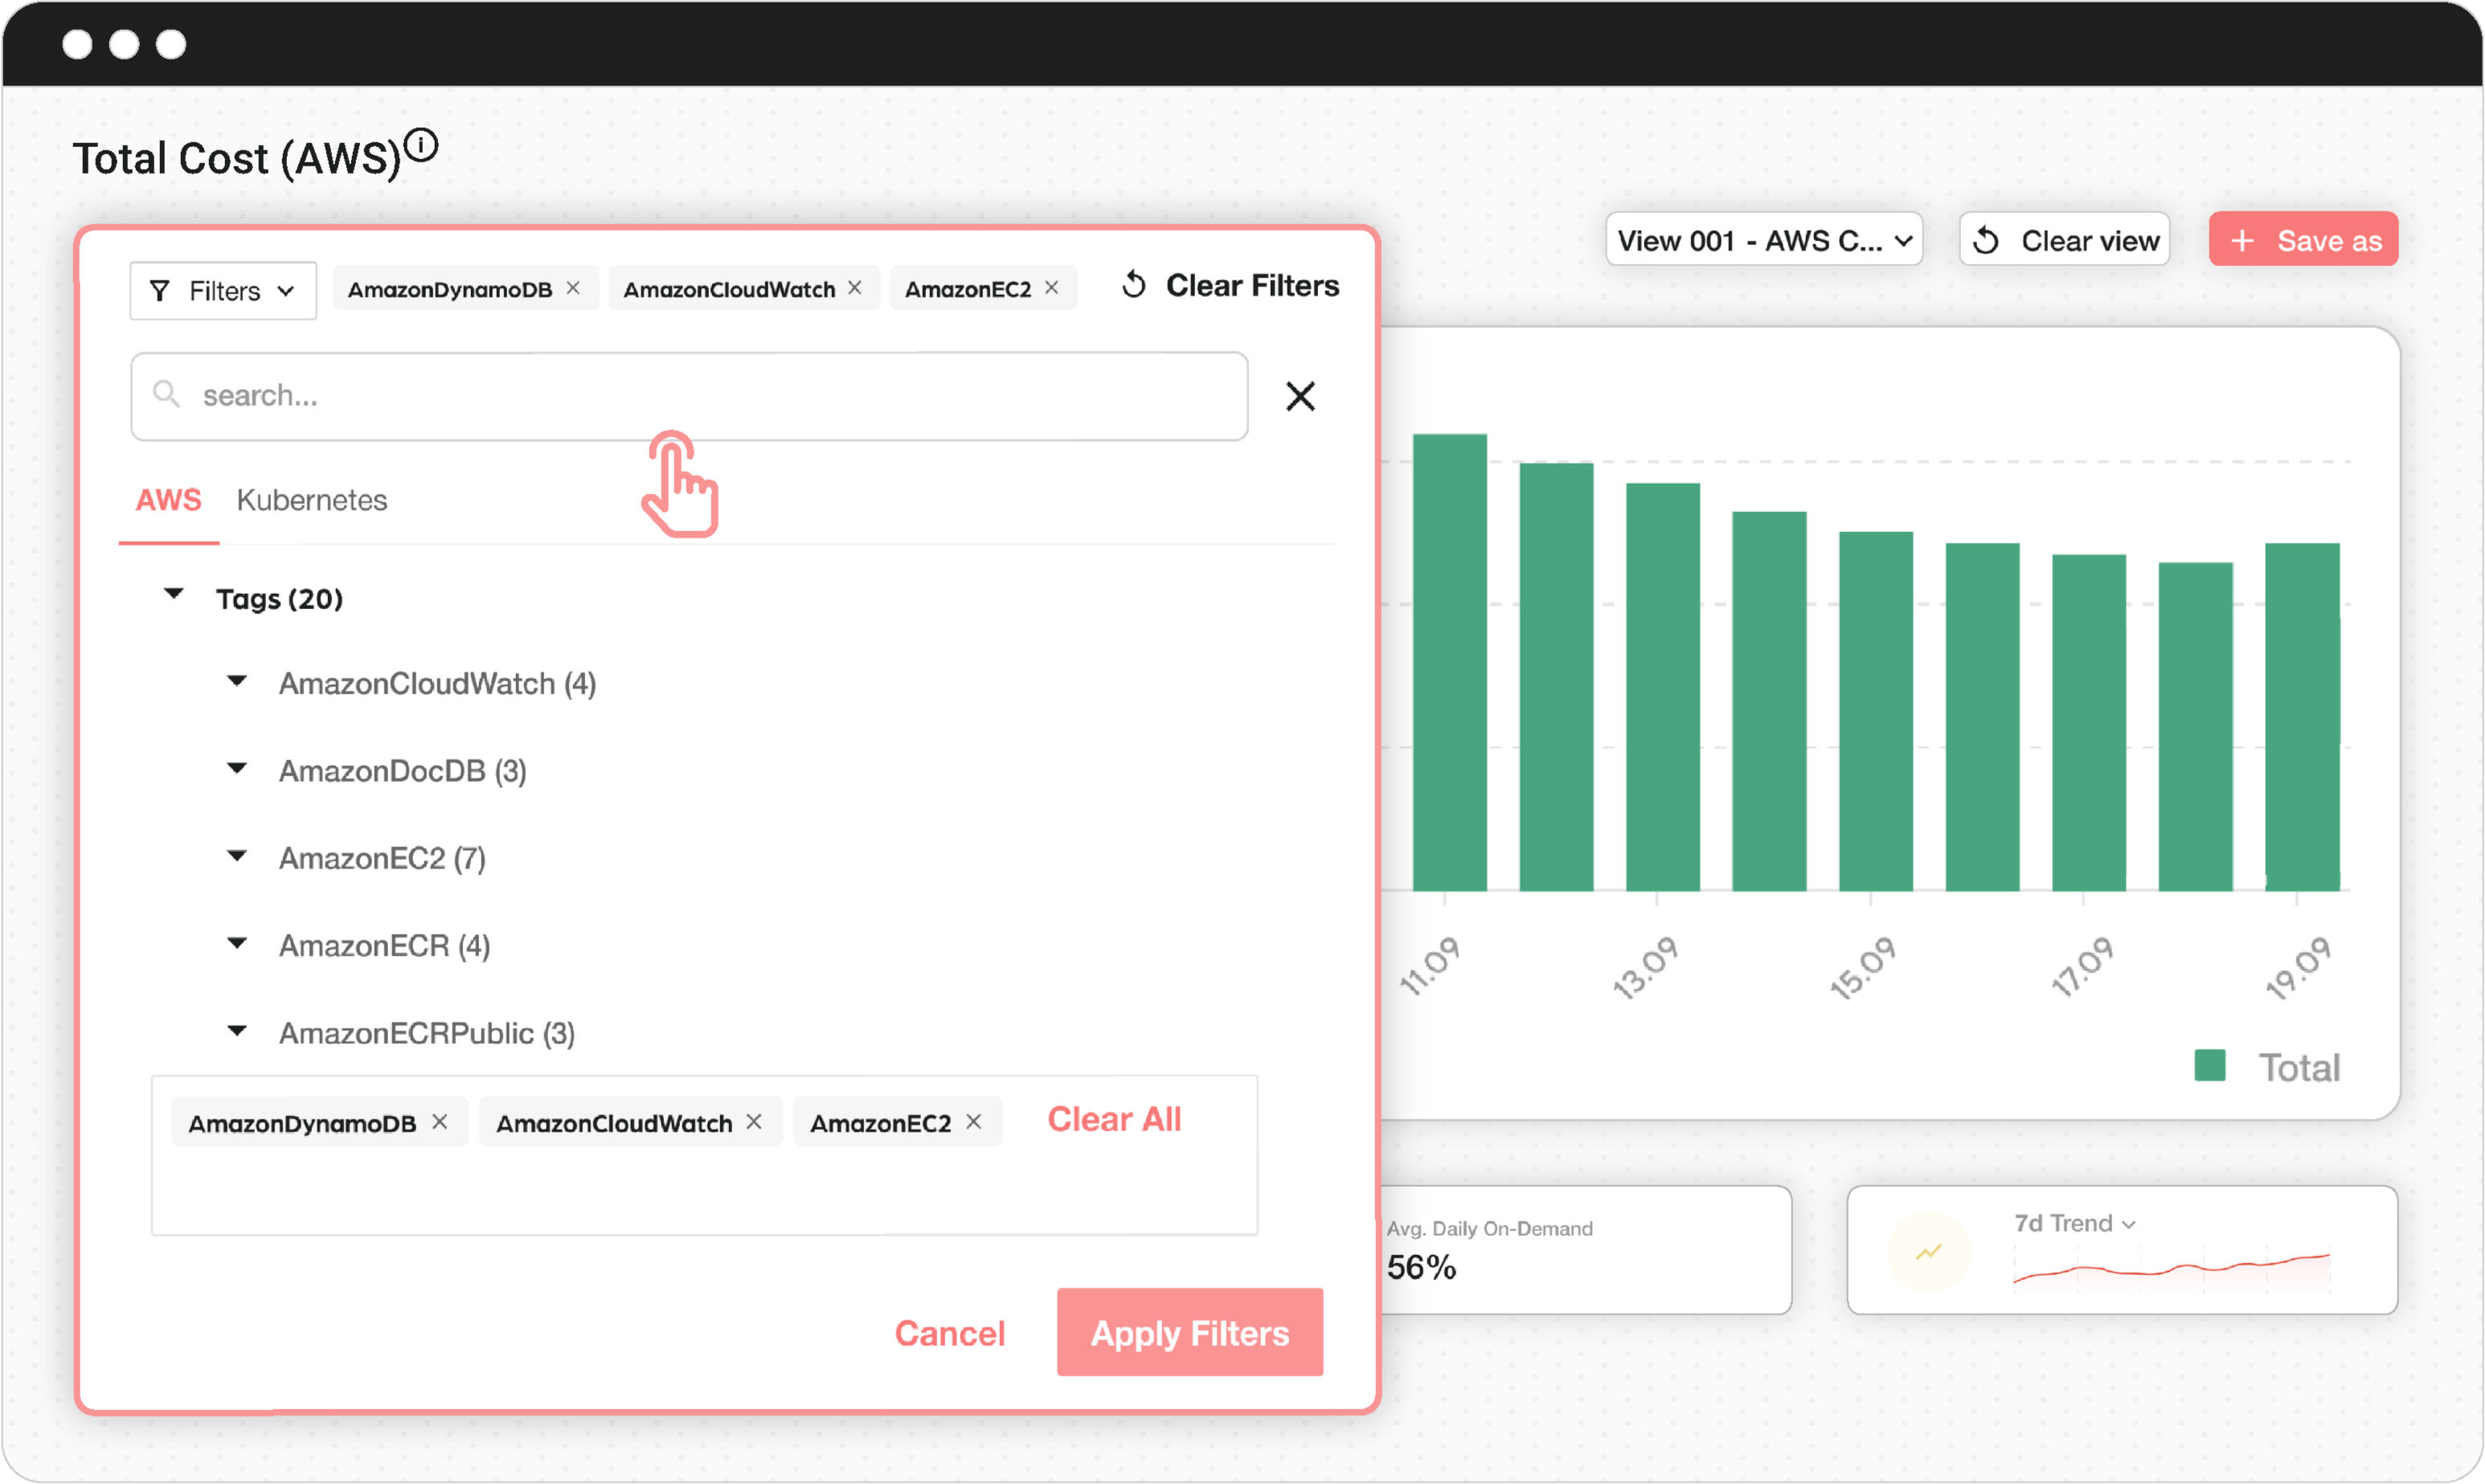Switch to the Kubernetes tab
Screen dimensions: 2485x1484
point(312,500)
